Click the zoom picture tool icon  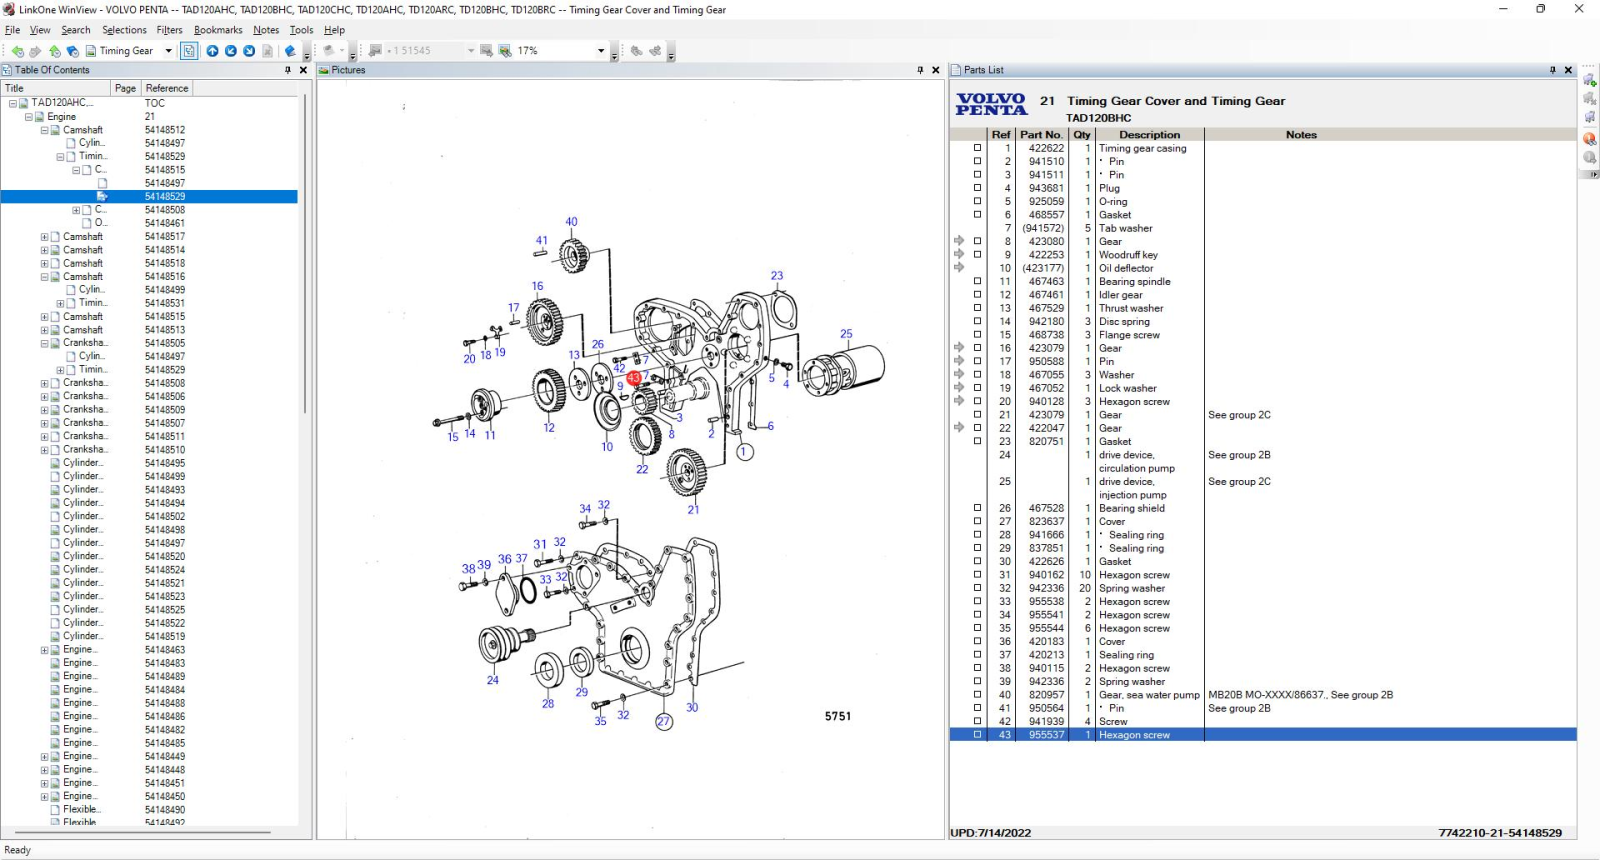click(x=486, y=51)
